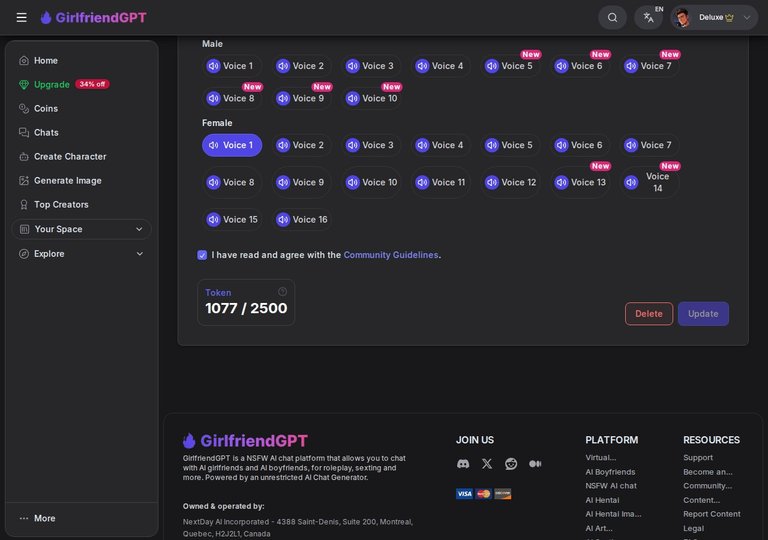The height and width of the screenshot is (540, 768).
Task: Select Female Voice 8 option
Action: coord(231,183)
